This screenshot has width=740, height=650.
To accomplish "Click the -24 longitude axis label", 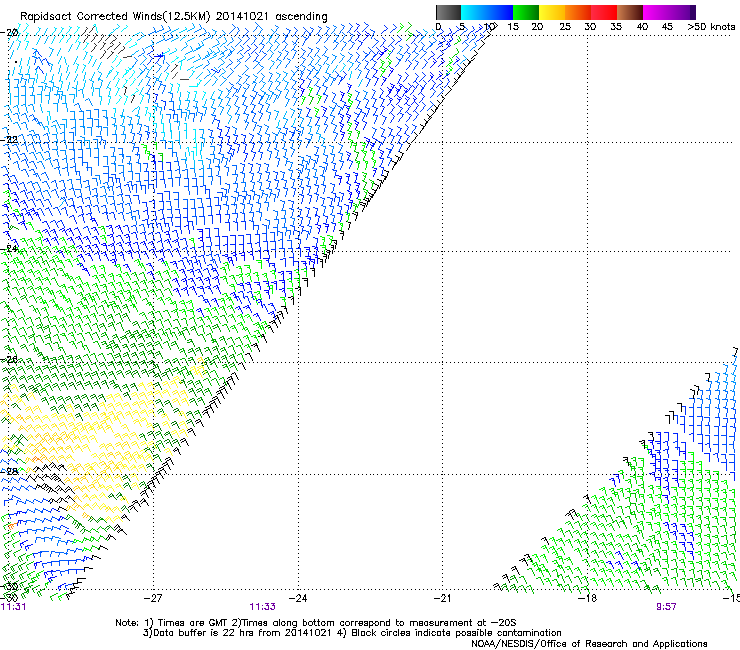I will click(x=298, y=598).
